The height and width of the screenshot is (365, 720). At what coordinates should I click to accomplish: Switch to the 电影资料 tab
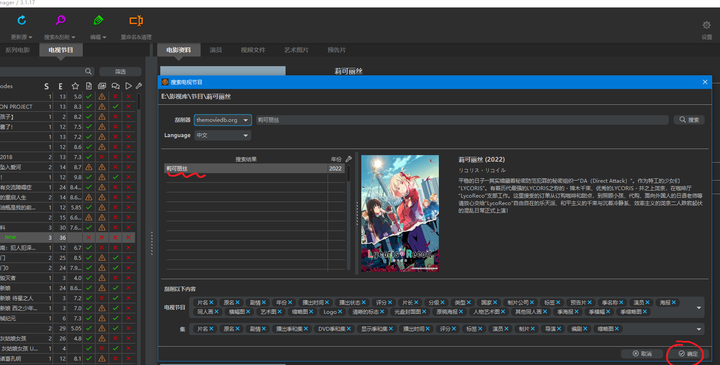click(x=179, y=50)
